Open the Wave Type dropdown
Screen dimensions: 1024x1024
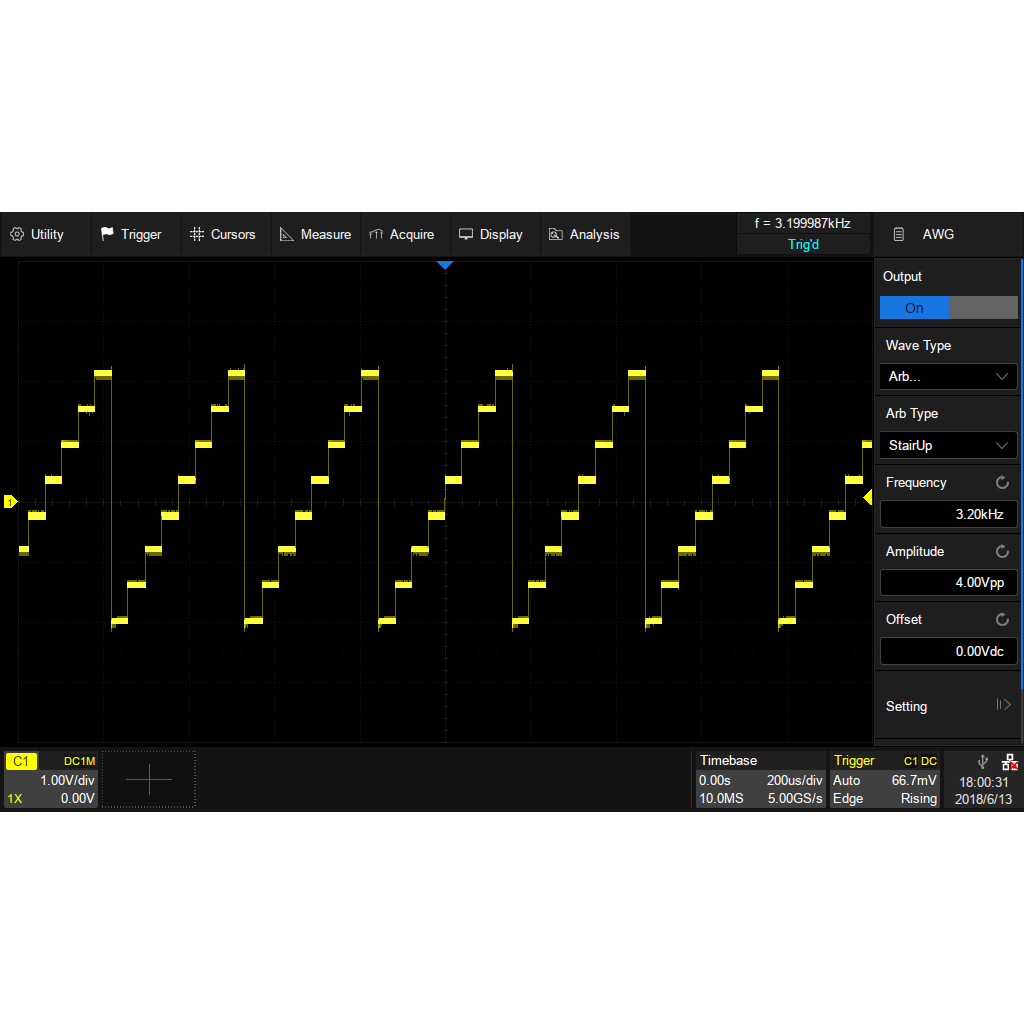point(948,377)
